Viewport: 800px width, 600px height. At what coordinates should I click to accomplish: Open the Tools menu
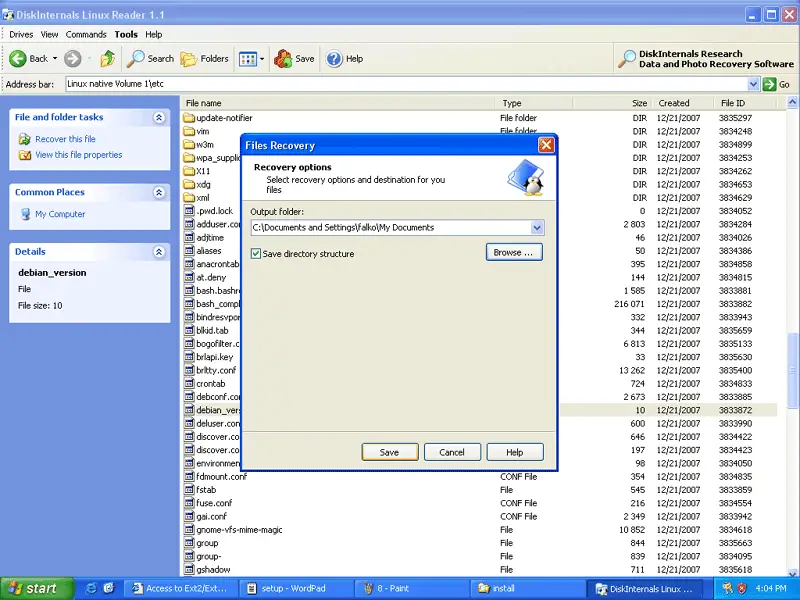click(126, 34)
